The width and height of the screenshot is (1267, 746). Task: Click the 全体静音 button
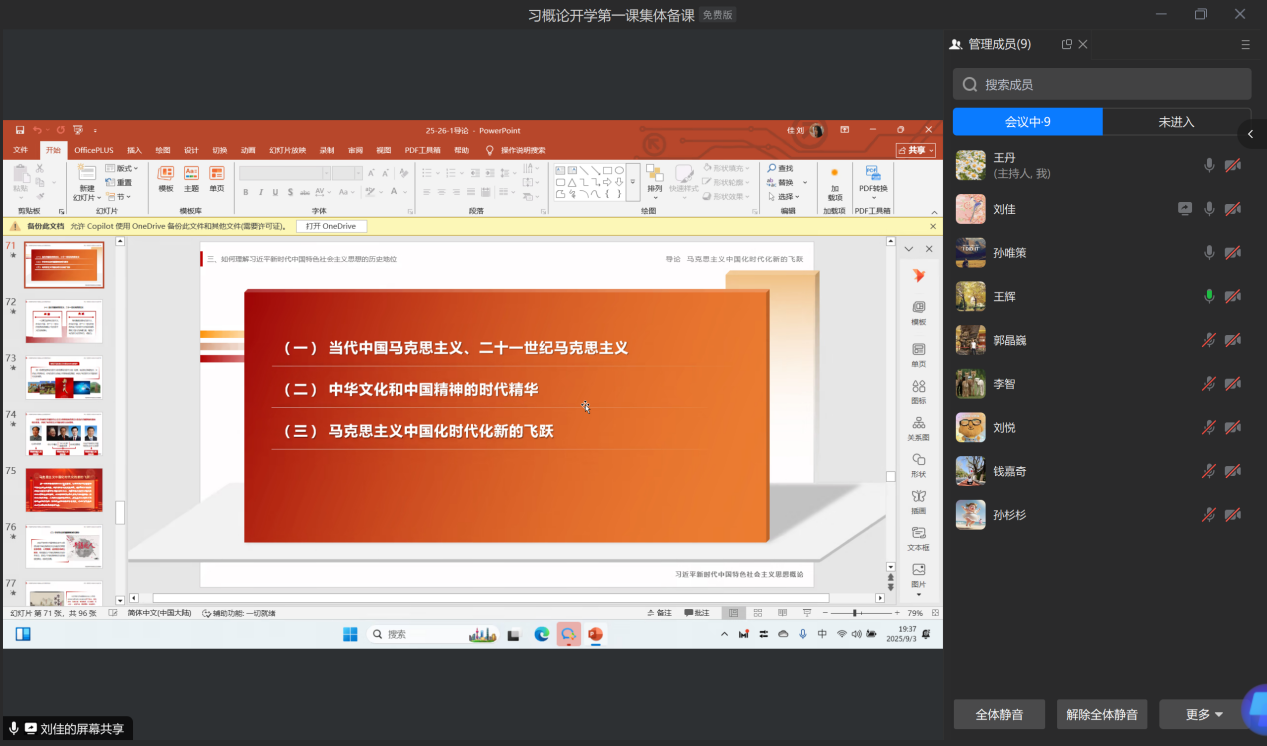coord(999,714)
